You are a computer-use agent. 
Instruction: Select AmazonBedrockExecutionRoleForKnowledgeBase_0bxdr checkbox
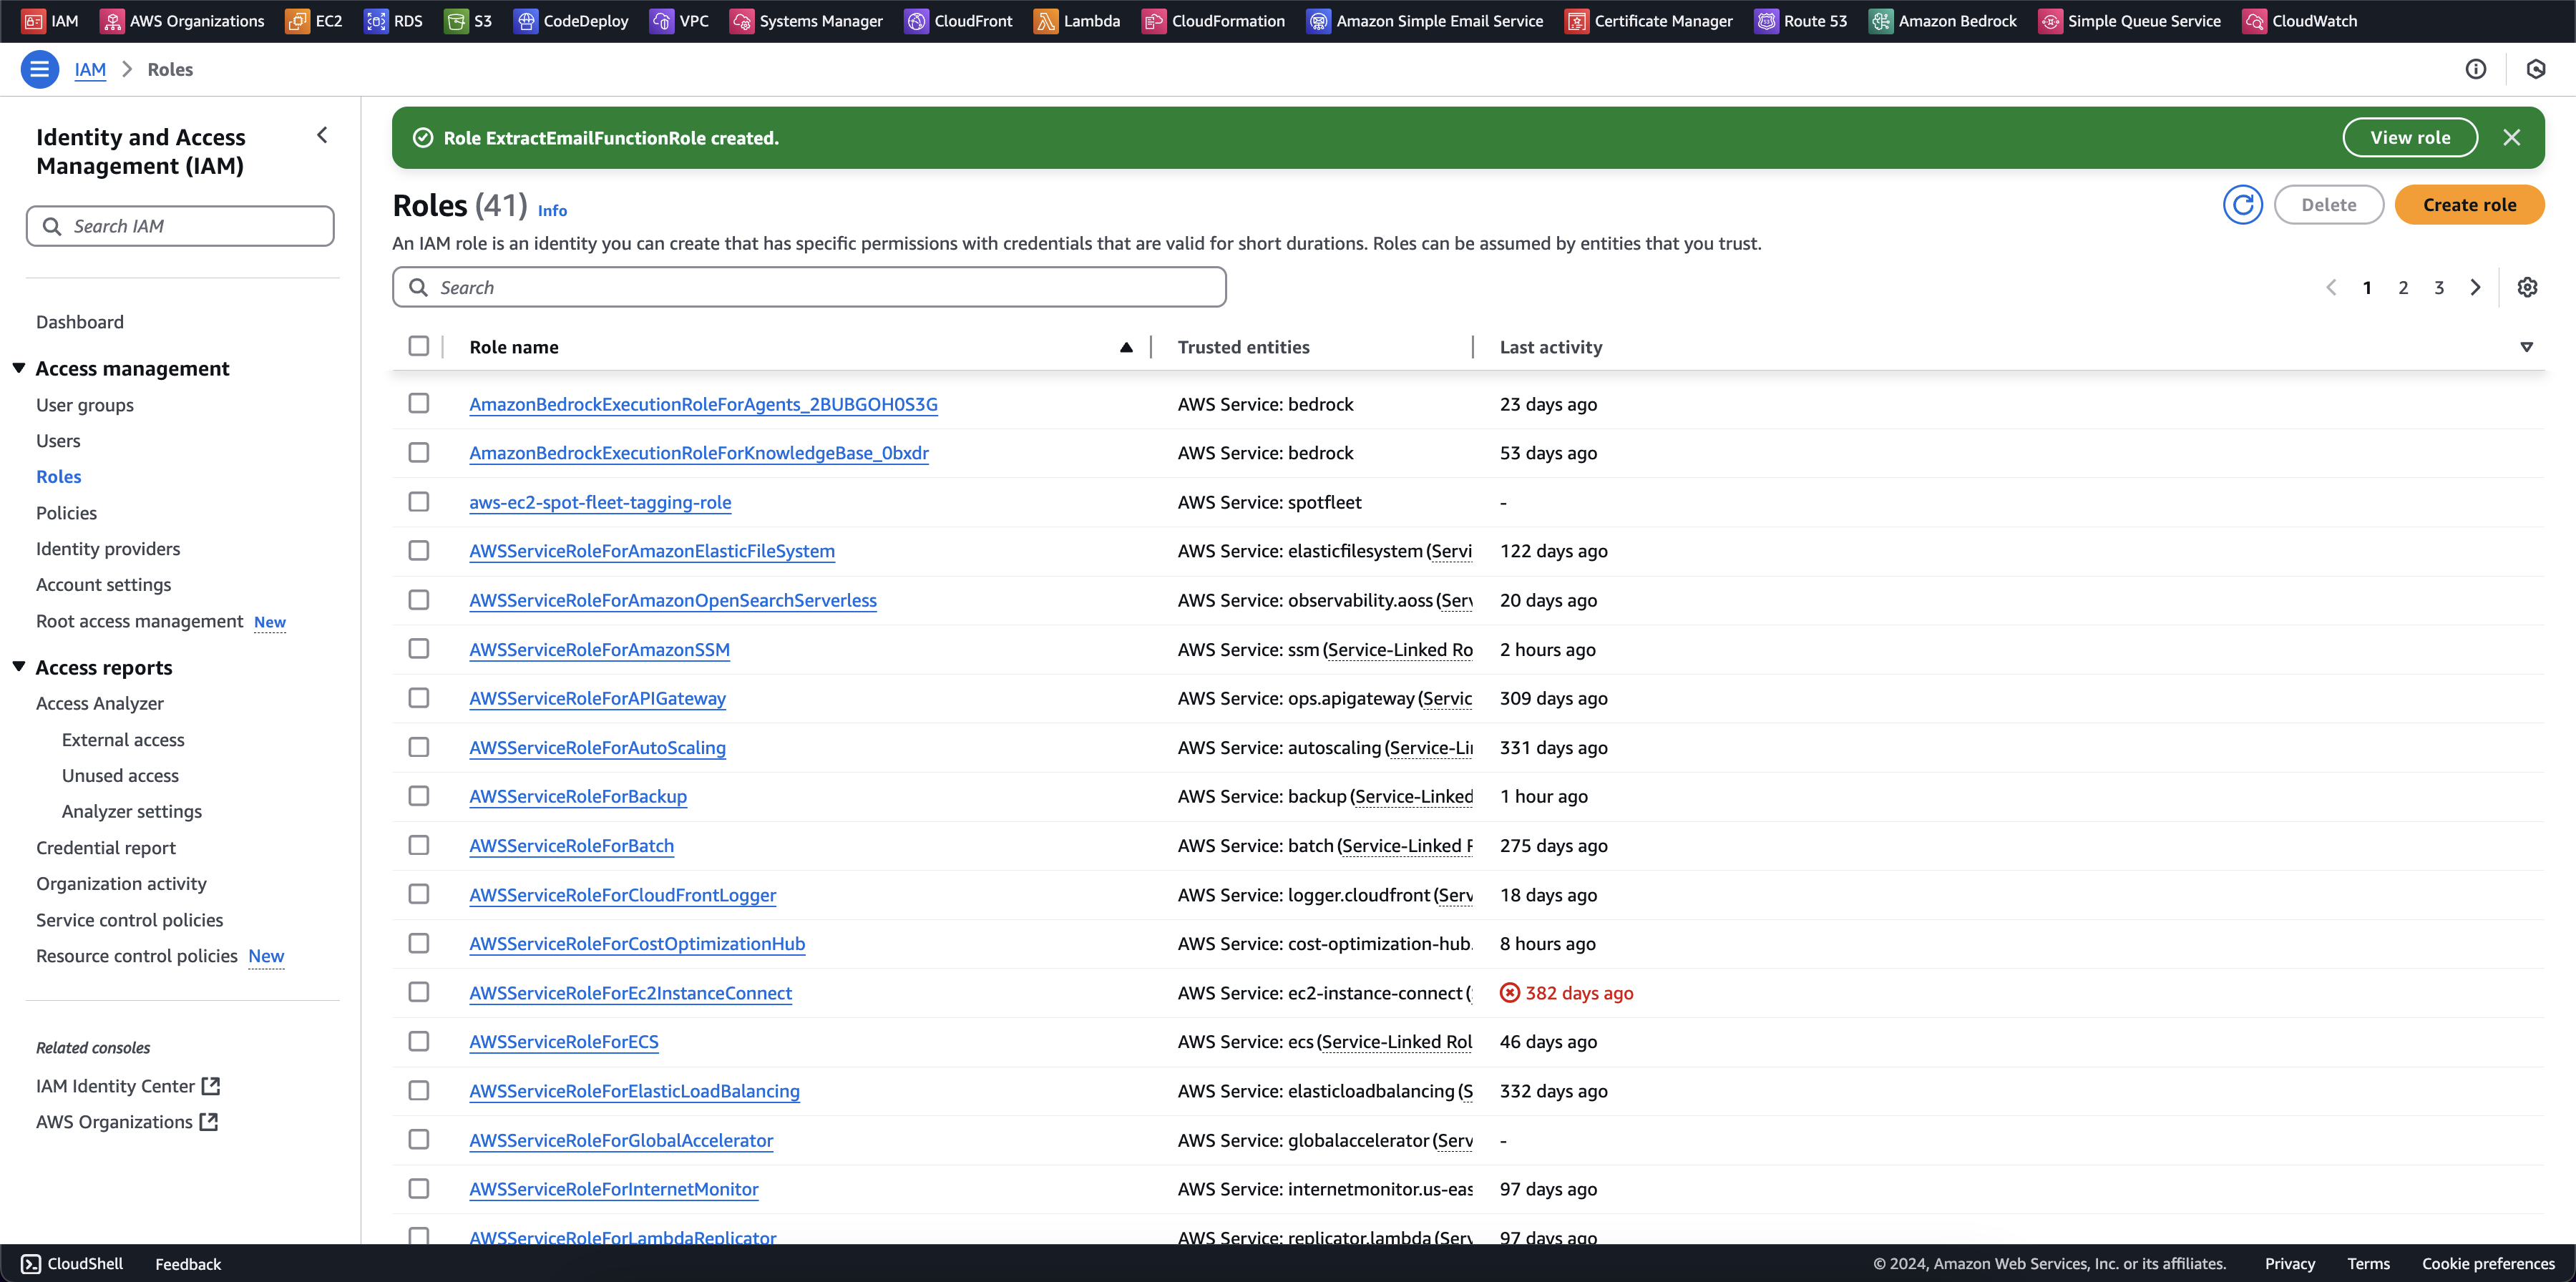point(418,452)
